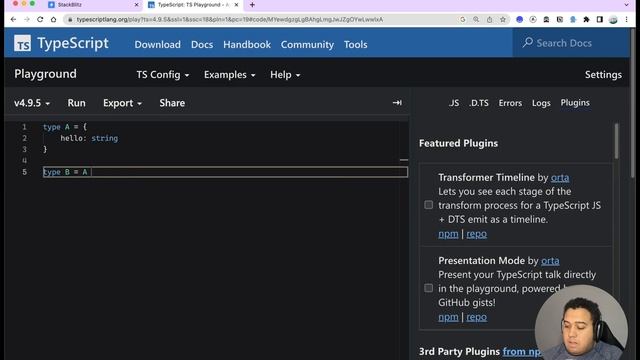Click the TypeScript TS logo icon
Image resolution: width=640 pixels, height=360 pixels.
tap(22, 43)
